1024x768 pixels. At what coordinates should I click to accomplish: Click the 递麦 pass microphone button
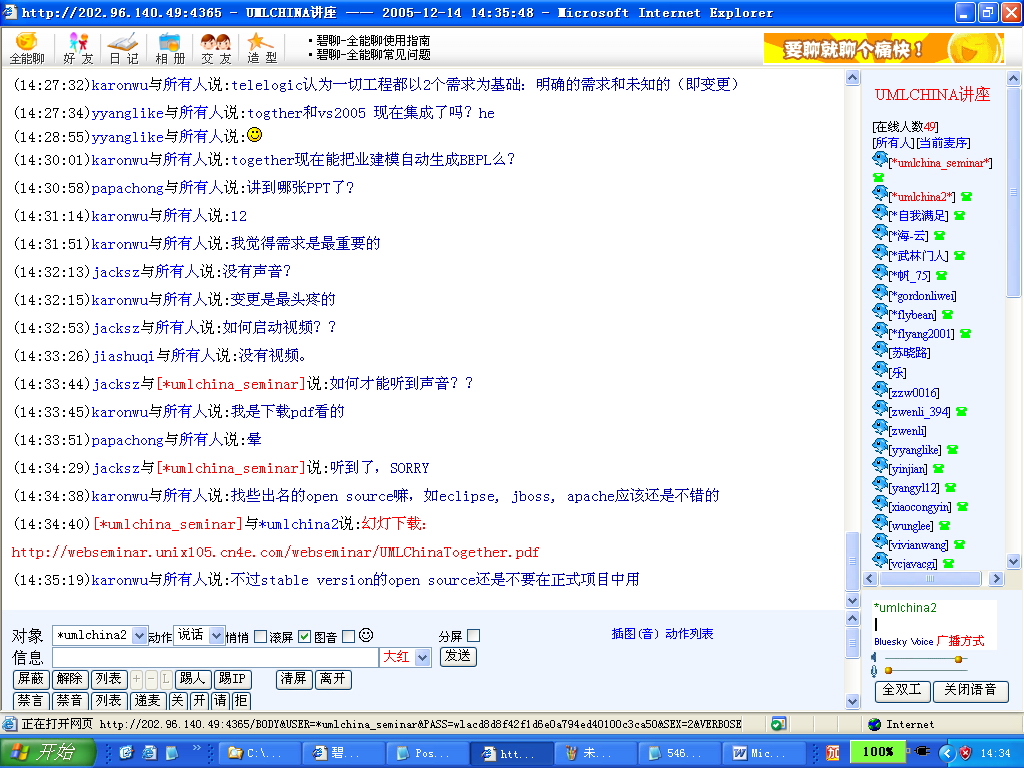pyautogui.click(x=148, y=701)
